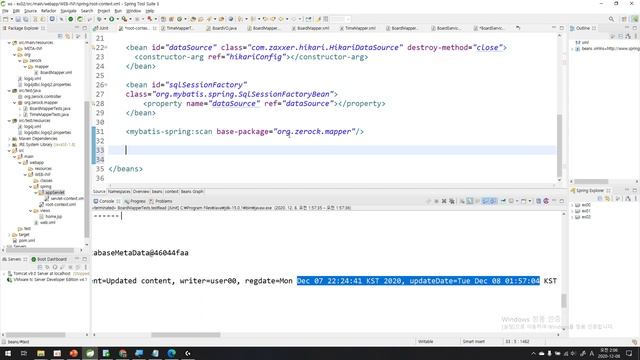
Task: Open the Display Selected Console dropdown
Action: tap(518, 201)
